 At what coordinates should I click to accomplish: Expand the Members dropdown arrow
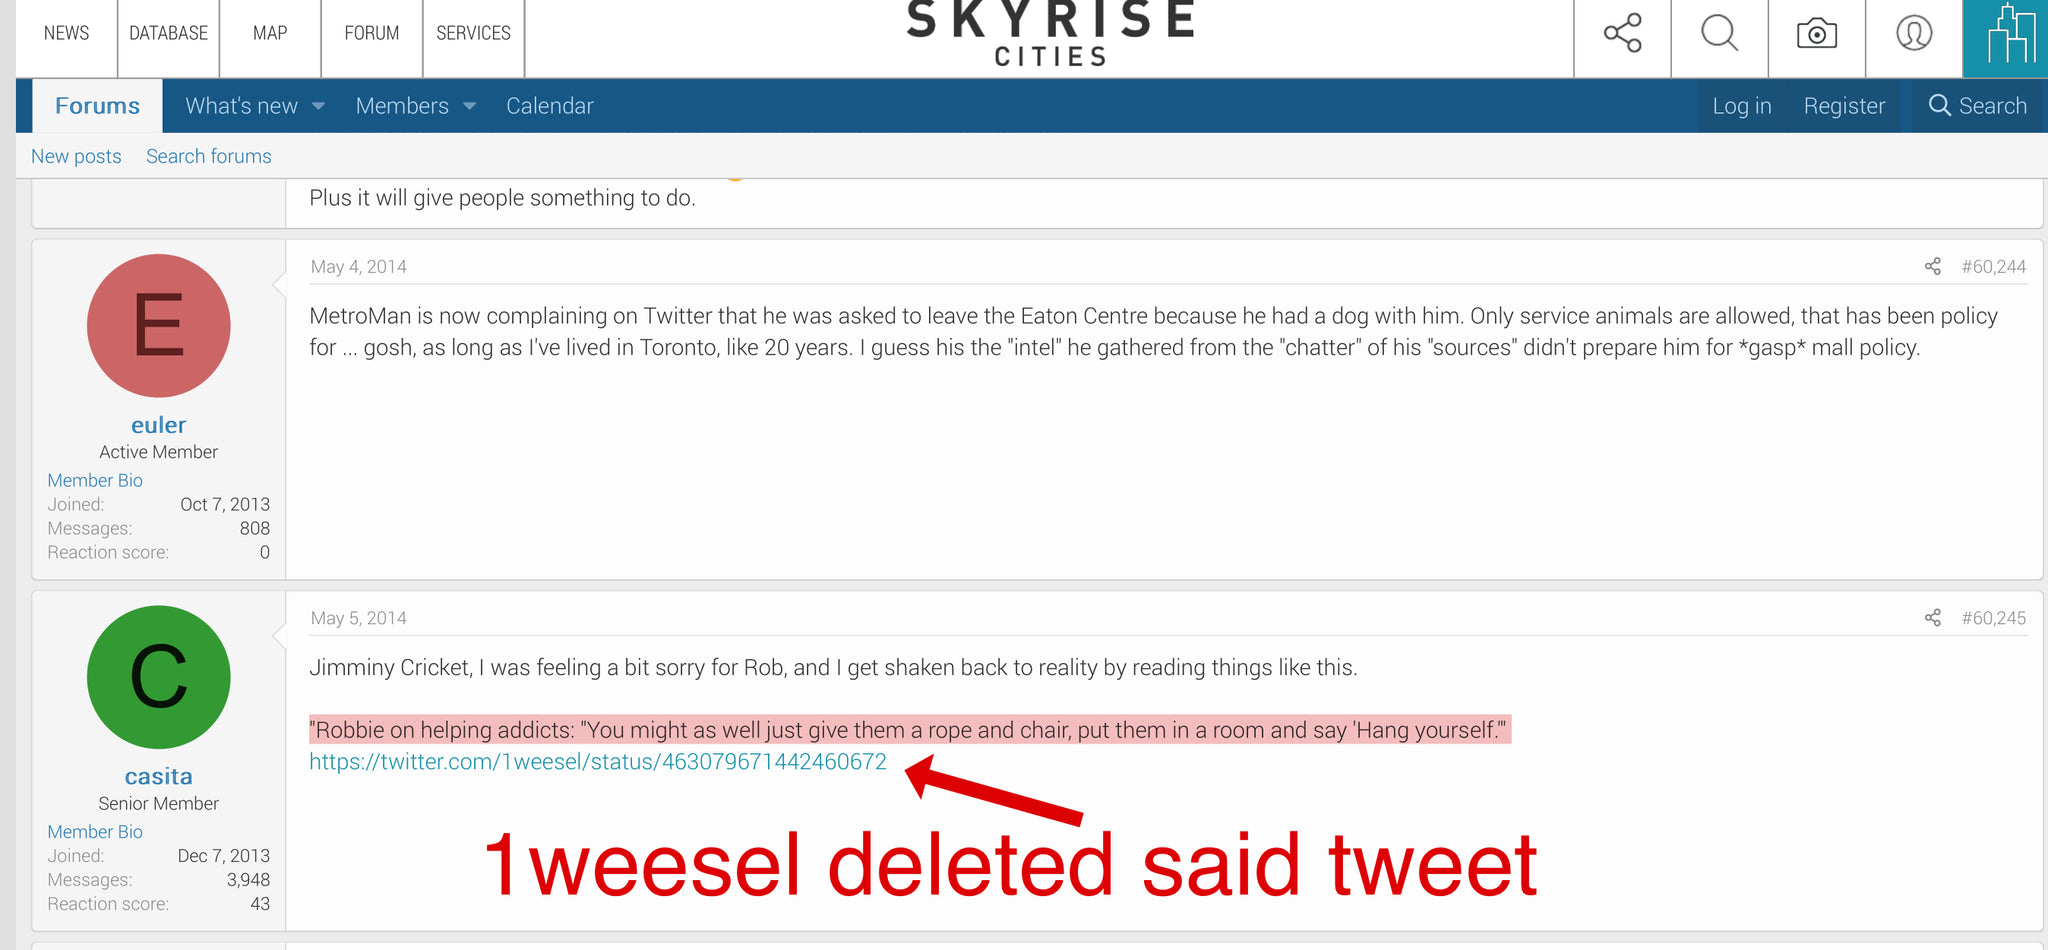tap(470, 106)
